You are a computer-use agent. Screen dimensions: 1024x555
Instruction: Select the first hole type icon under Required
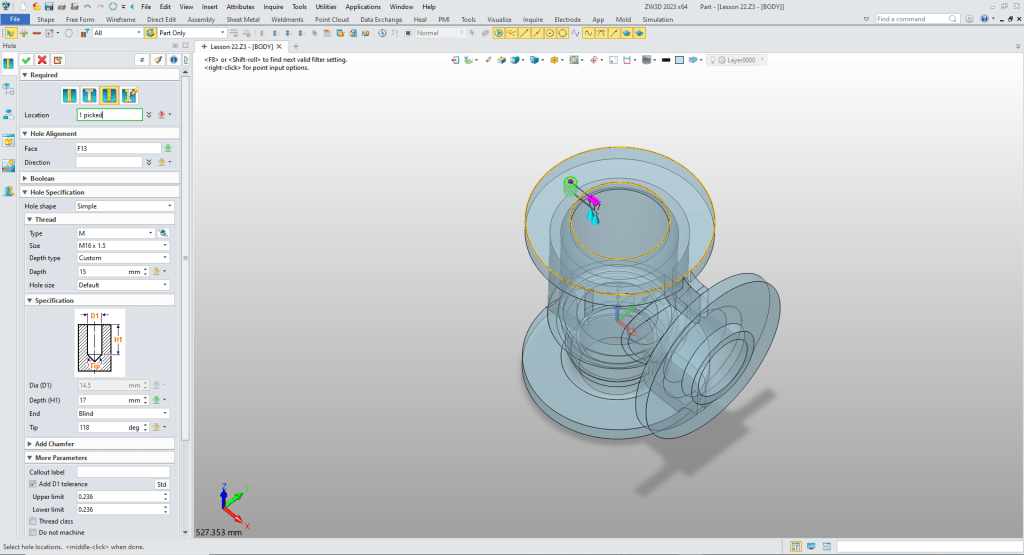click(x=69, y=96)
